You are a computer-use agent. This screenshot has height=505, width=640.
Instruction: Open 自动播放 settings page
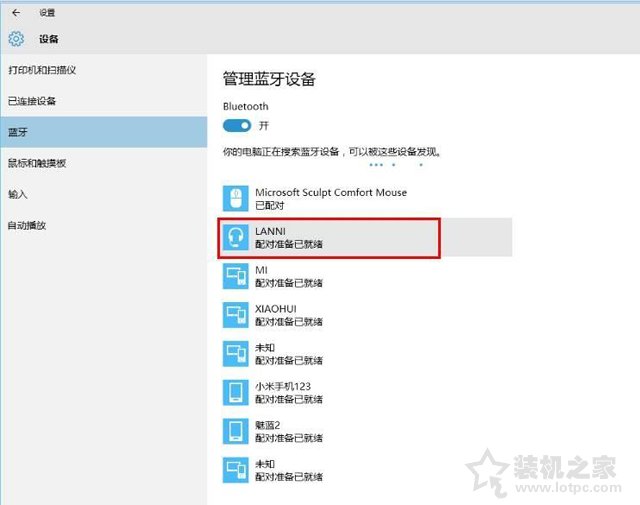pos(27,225)
